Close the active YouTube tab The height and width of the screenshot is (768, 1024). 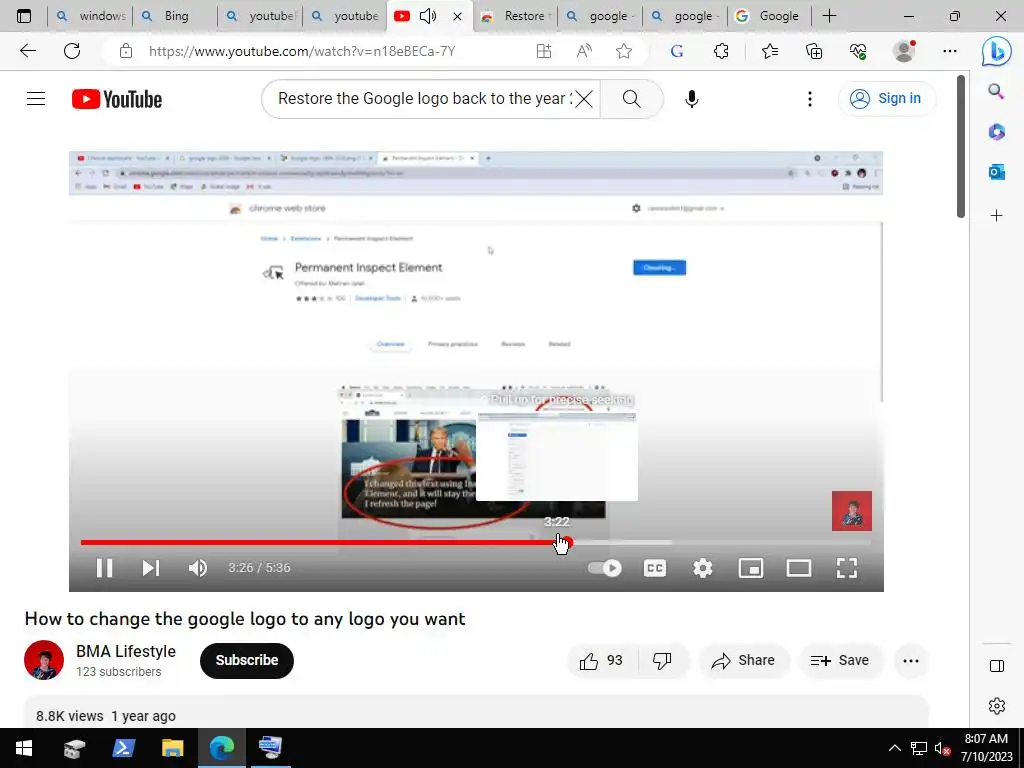coord(458,16)
